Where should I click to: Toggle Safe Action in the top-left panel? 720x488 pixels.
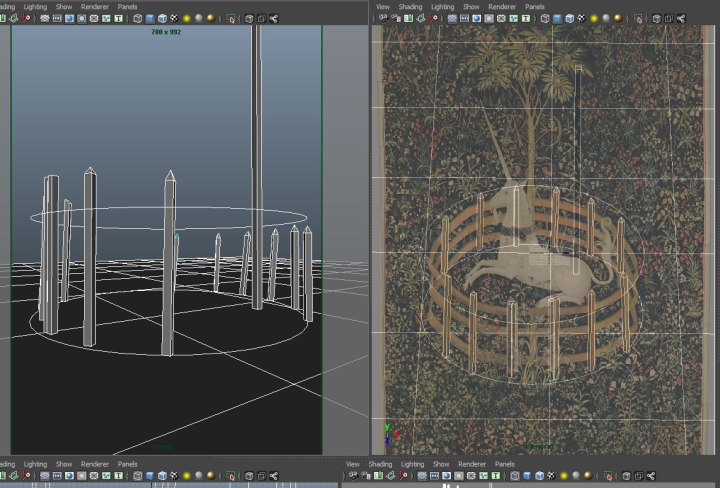(107, 18)
